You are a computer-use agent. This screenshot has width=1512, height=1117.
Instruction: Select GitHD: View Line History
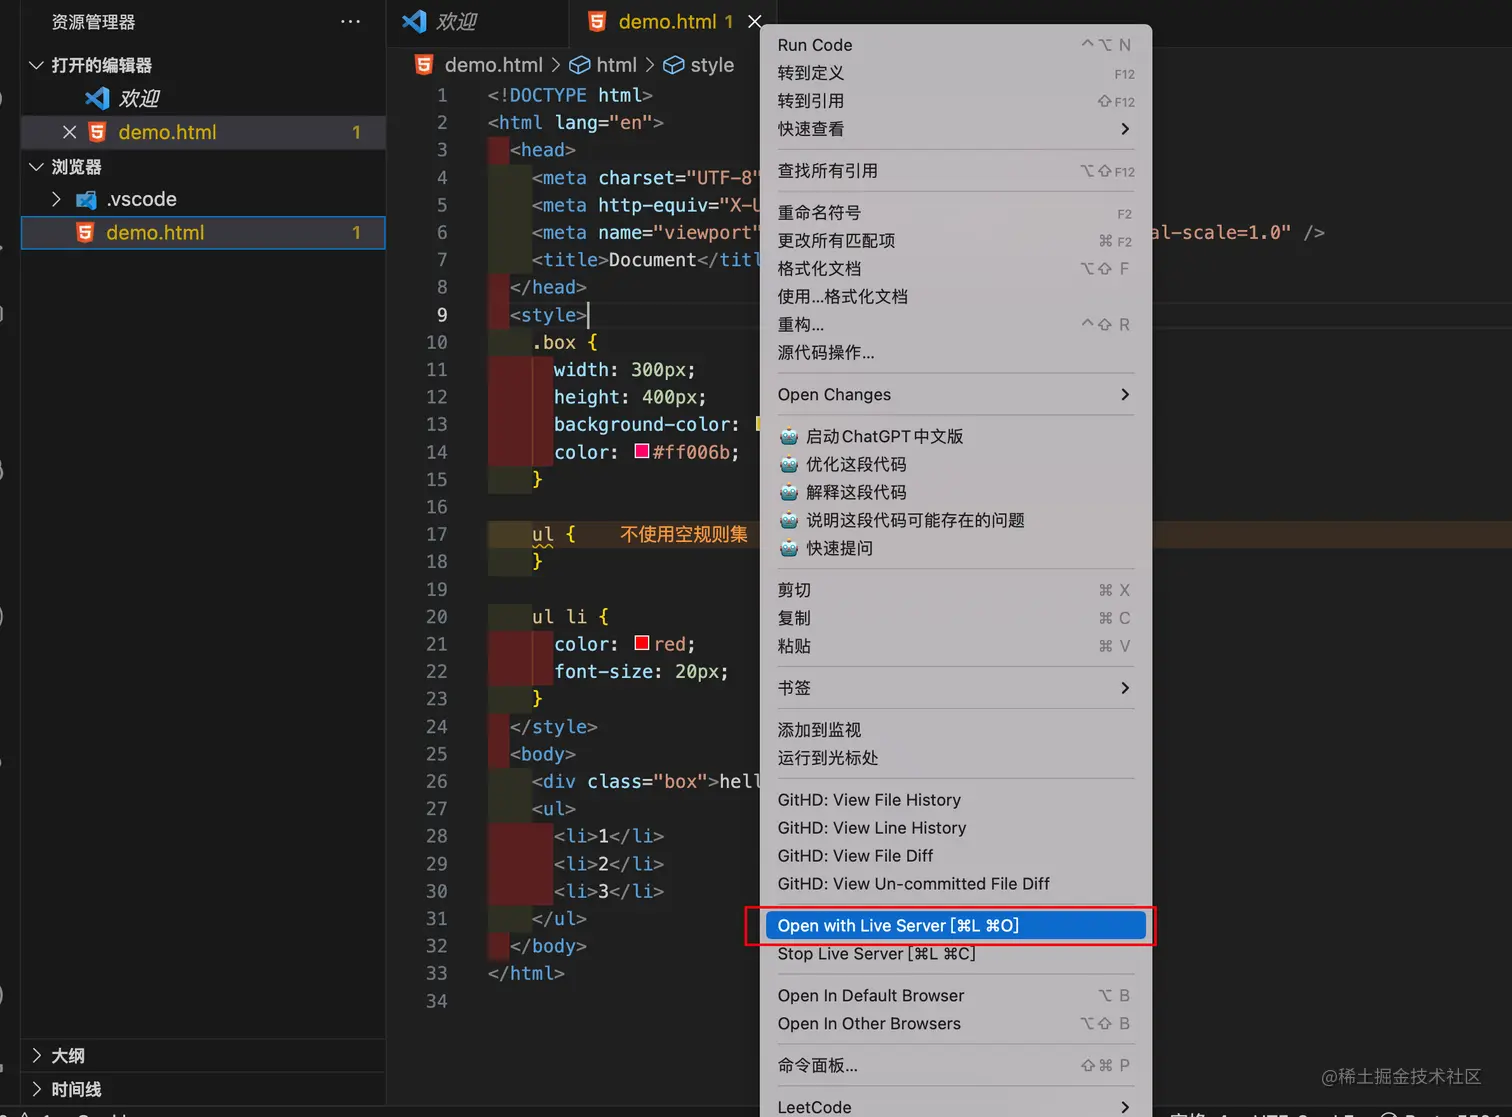pos(955,828)
